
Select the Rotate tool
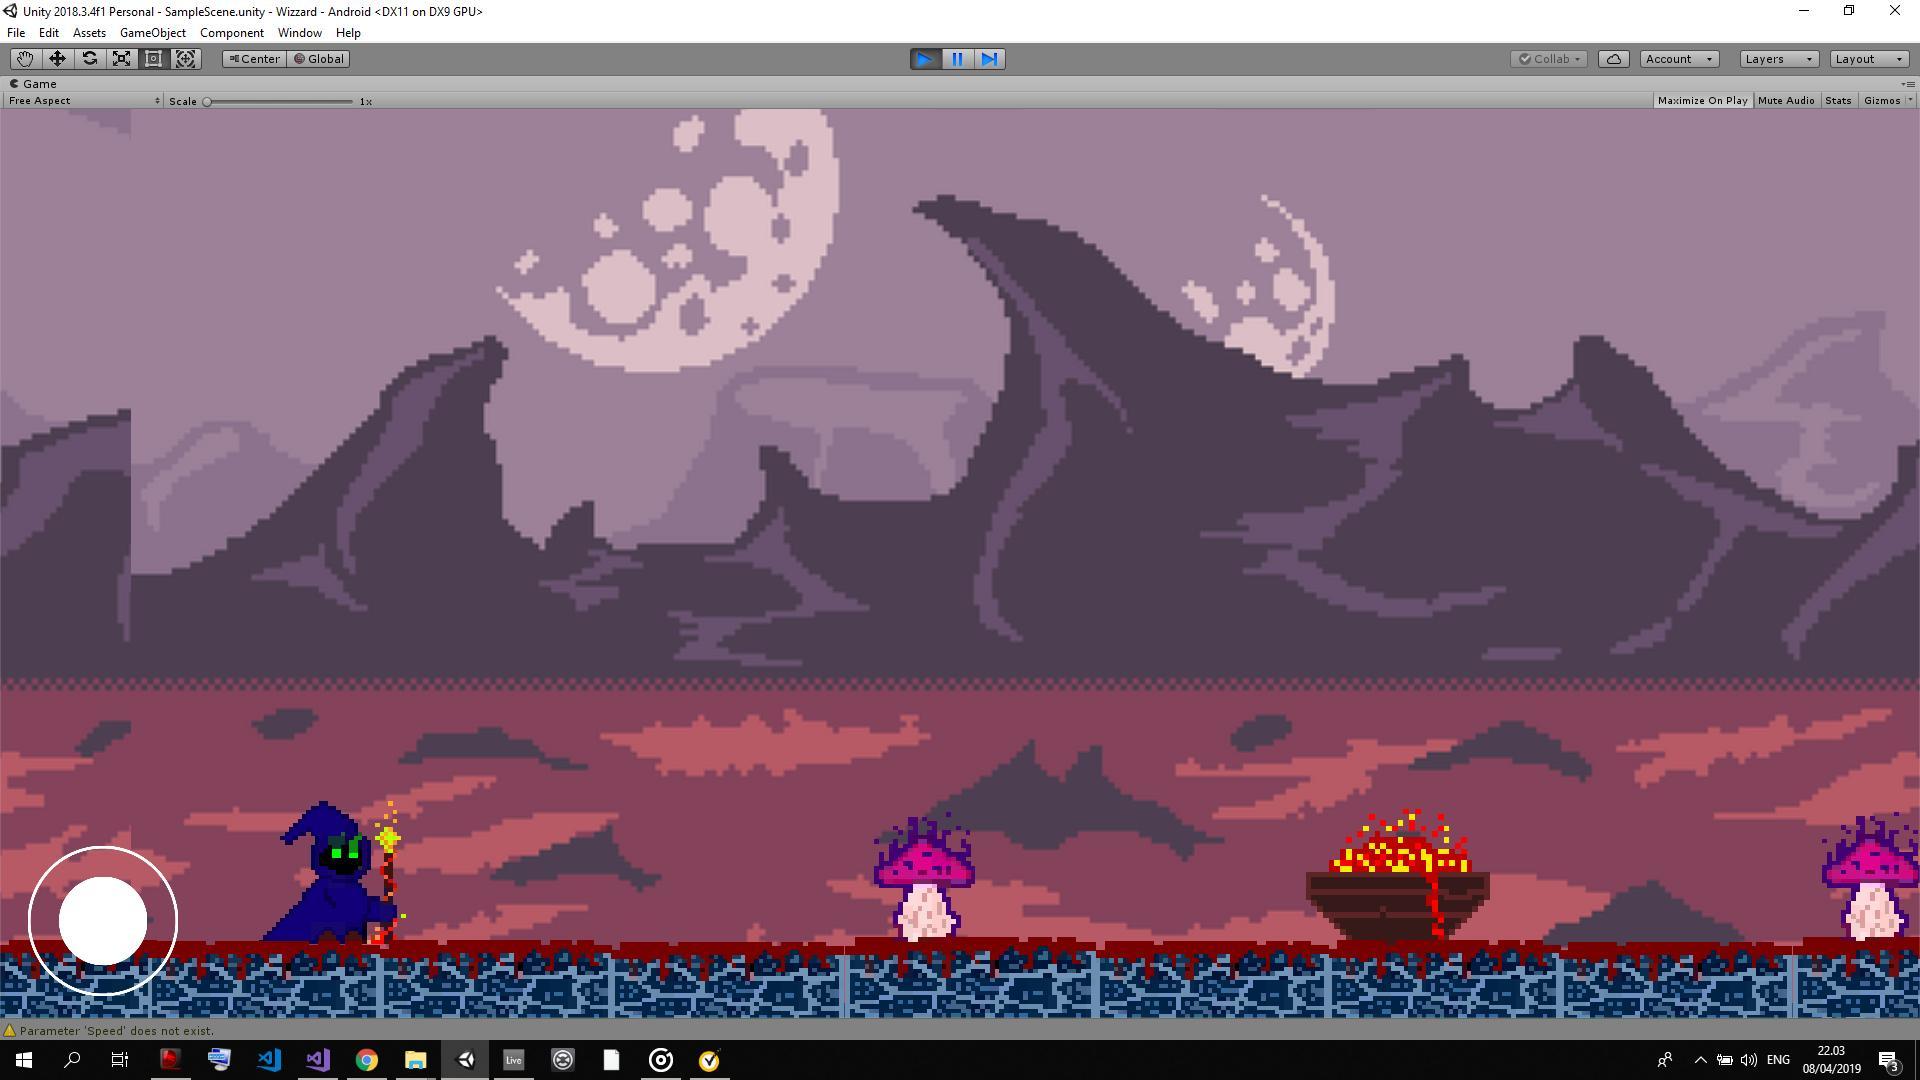(89, 59)
